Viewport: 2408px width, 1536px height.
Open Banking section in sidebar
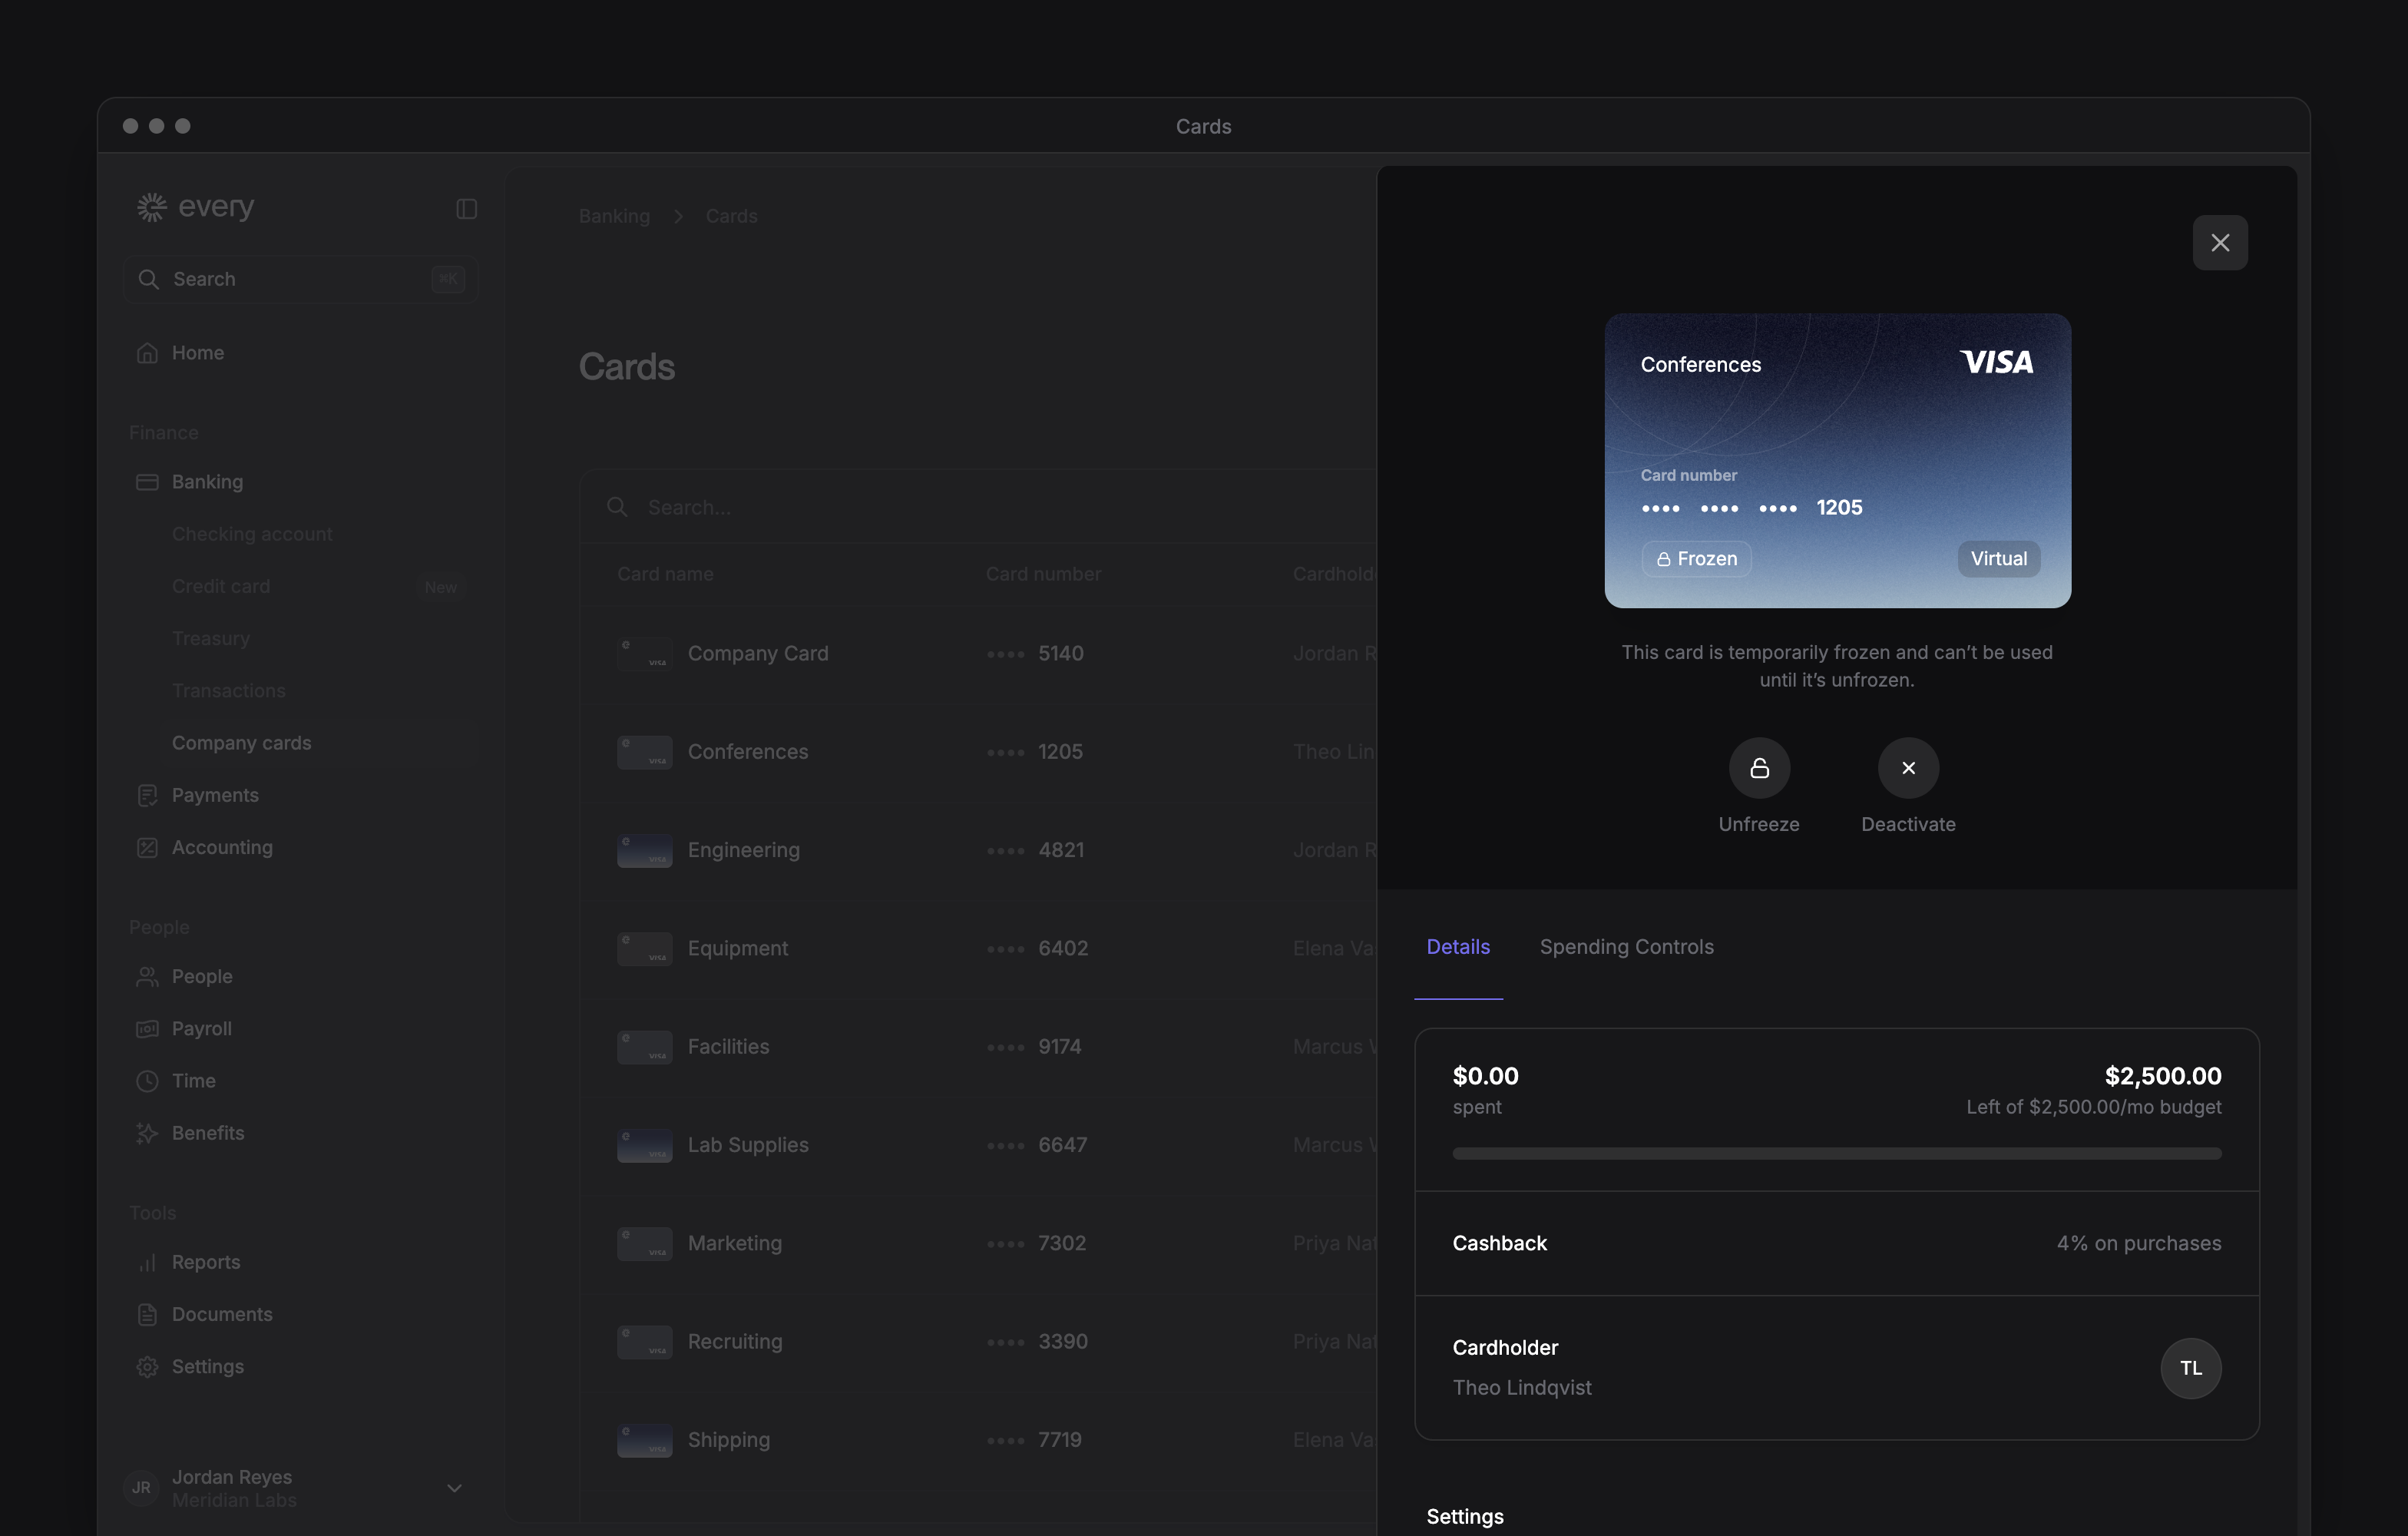click(300, 482)
